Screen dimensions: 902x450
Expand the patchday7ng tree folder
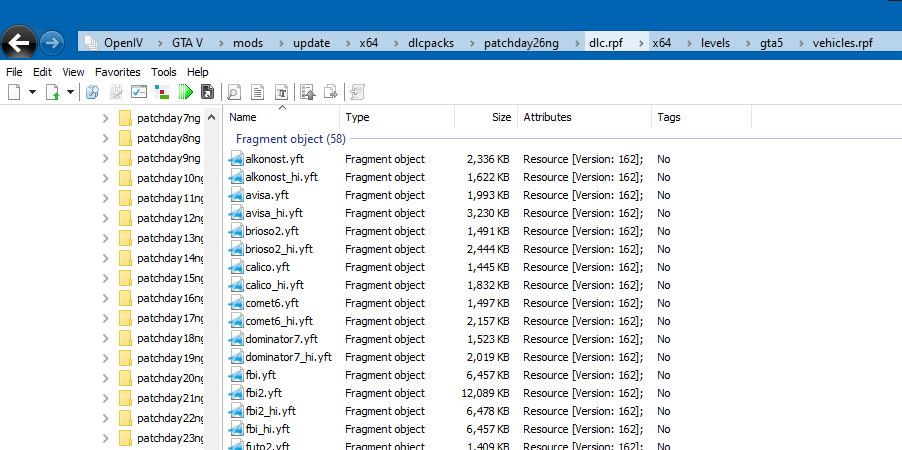[x=105, y=118]
